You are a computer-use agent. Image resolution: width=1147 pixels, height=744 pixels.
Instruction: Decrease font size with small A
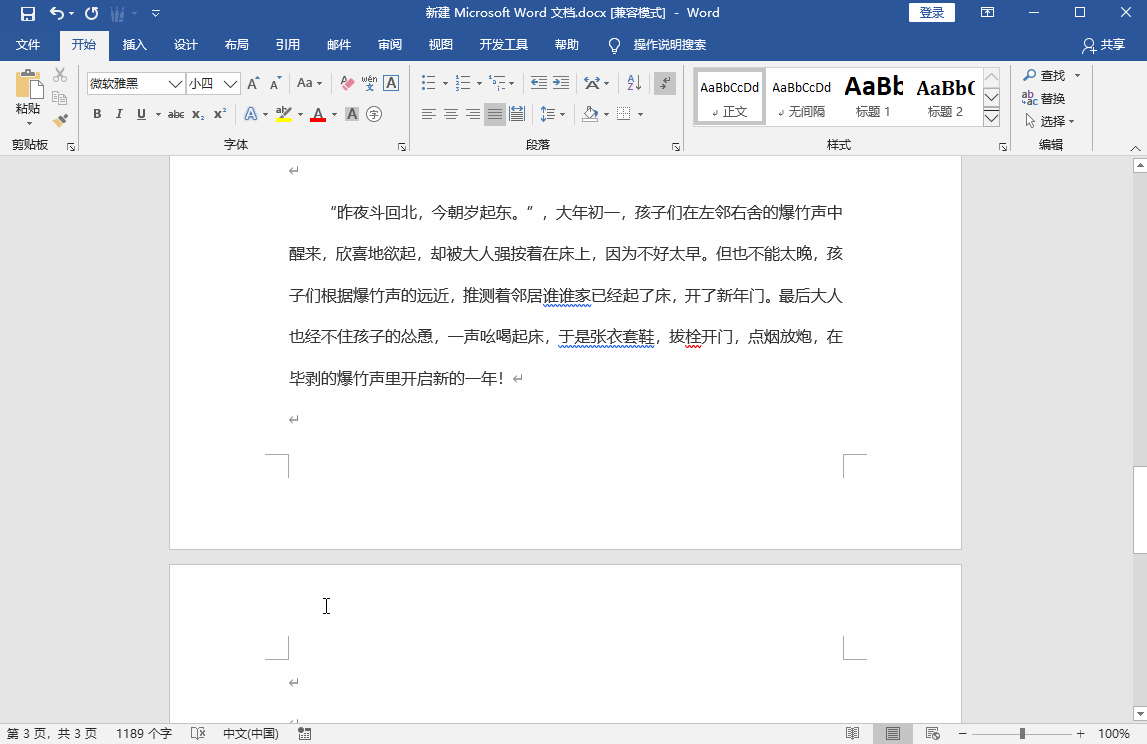[275, 83]
